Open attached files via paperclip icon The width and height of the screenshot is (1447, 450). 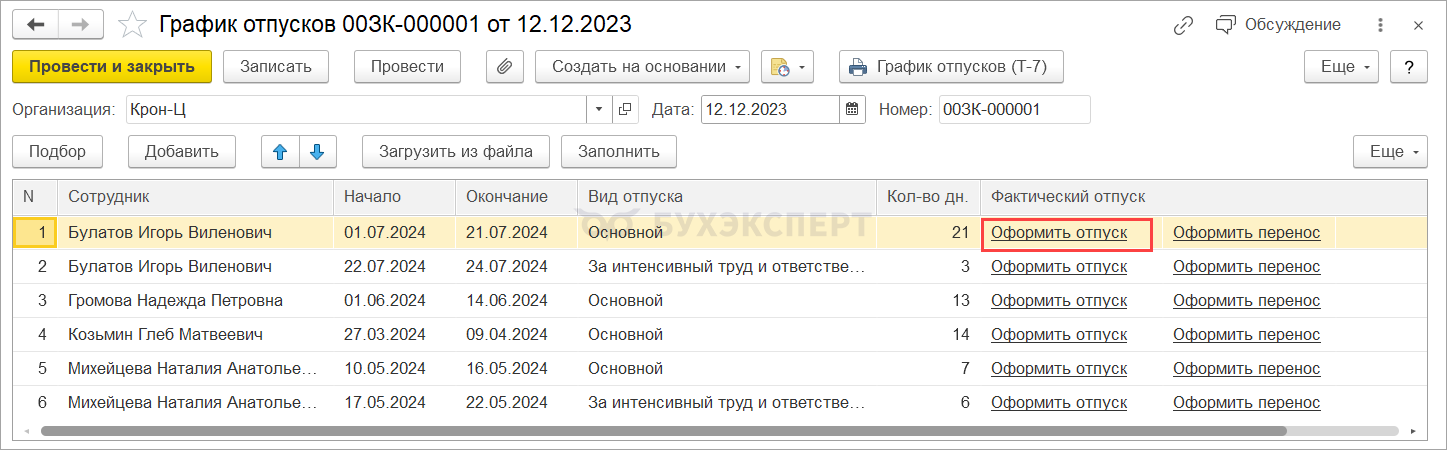(x=505, y=67)
